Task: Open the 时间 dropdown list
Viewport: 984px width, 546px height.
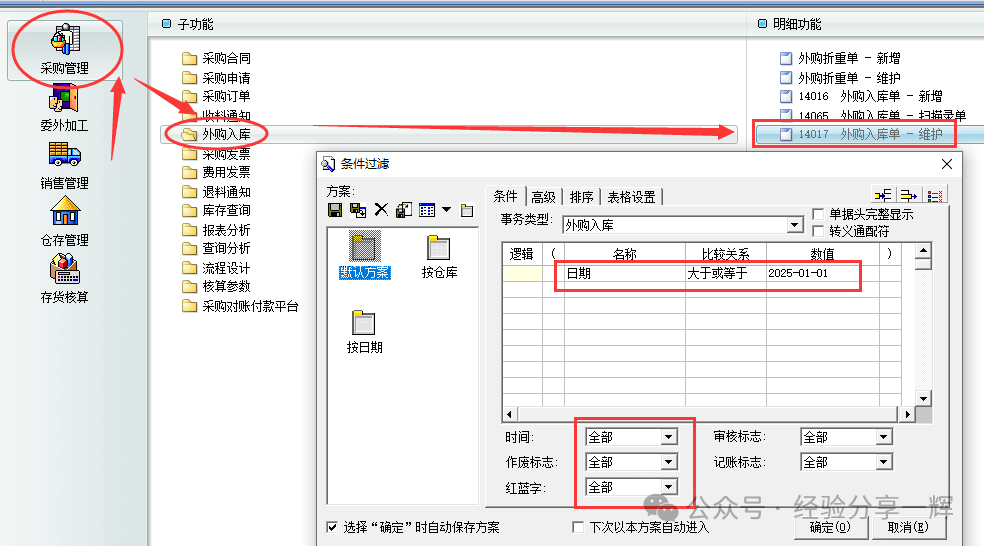Action: [669, 437]
